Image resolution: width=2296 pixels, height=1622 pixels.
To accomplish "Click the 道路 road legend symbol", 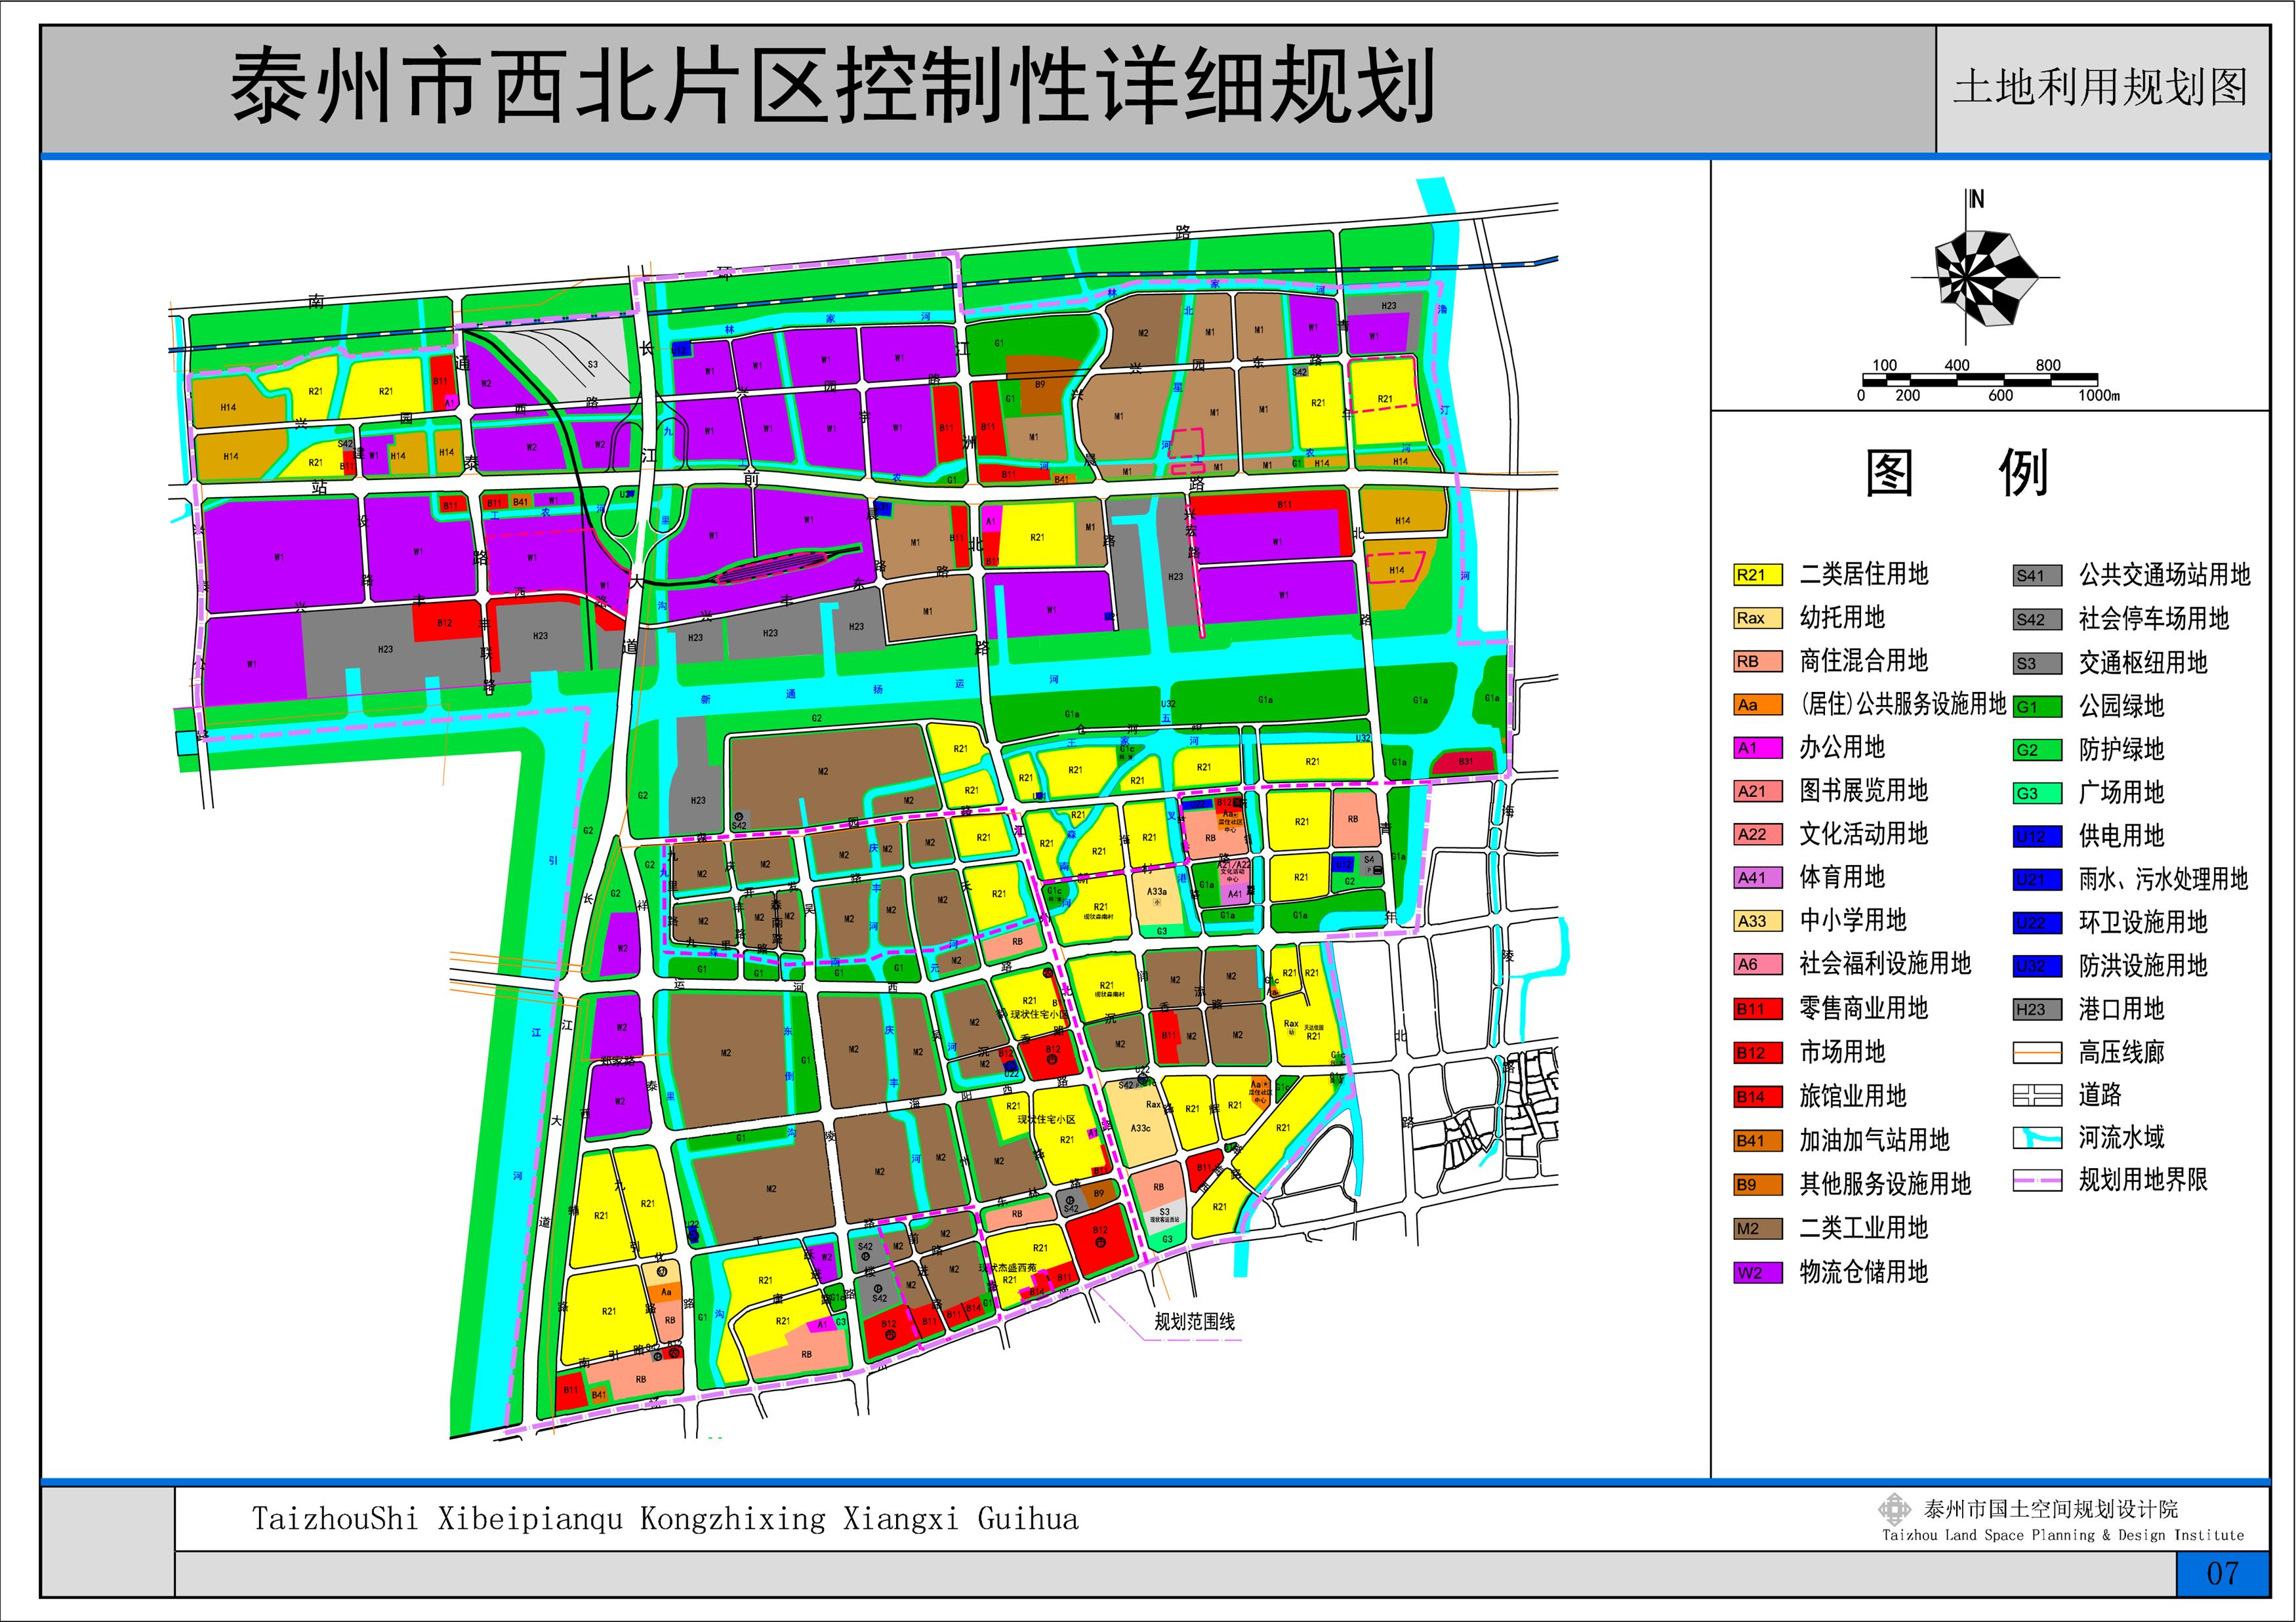I will pyautogui.click(x=2037, y=1095).
